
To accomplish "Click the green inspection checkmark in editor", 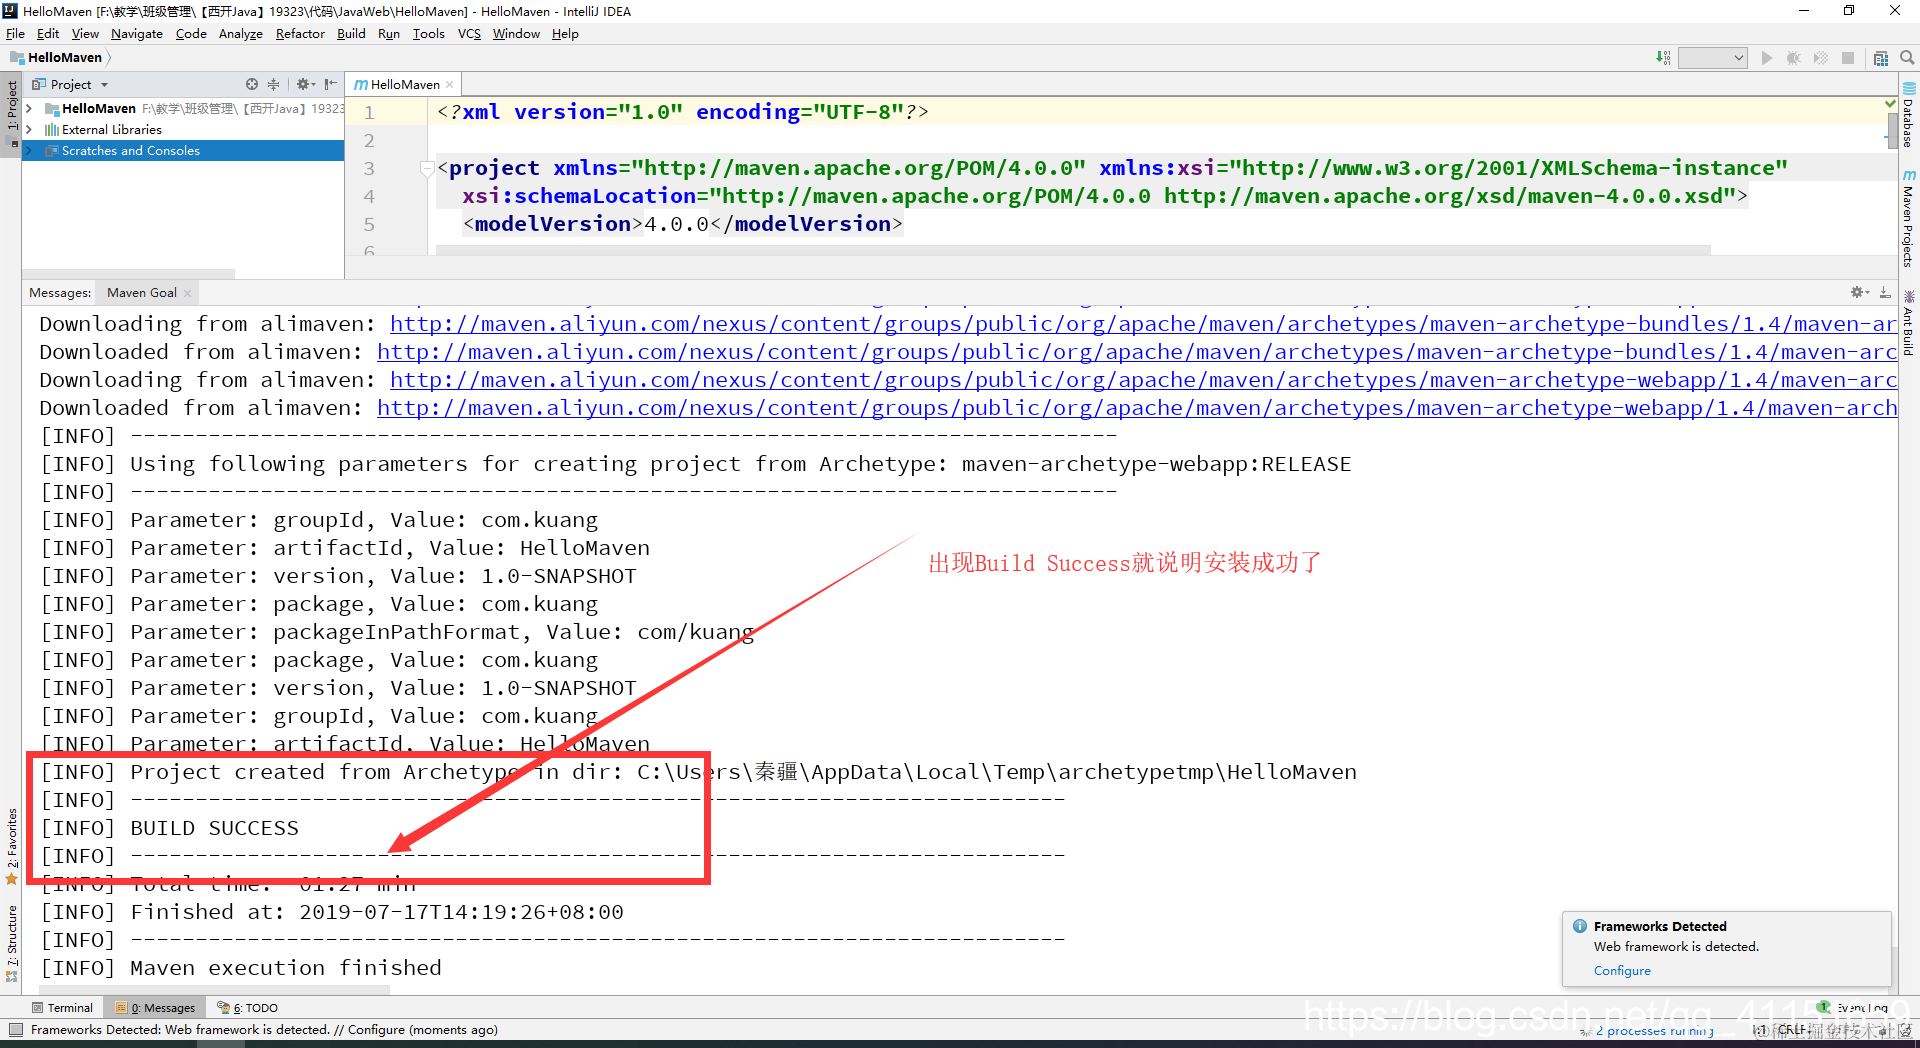I will tap(1890, 103).
